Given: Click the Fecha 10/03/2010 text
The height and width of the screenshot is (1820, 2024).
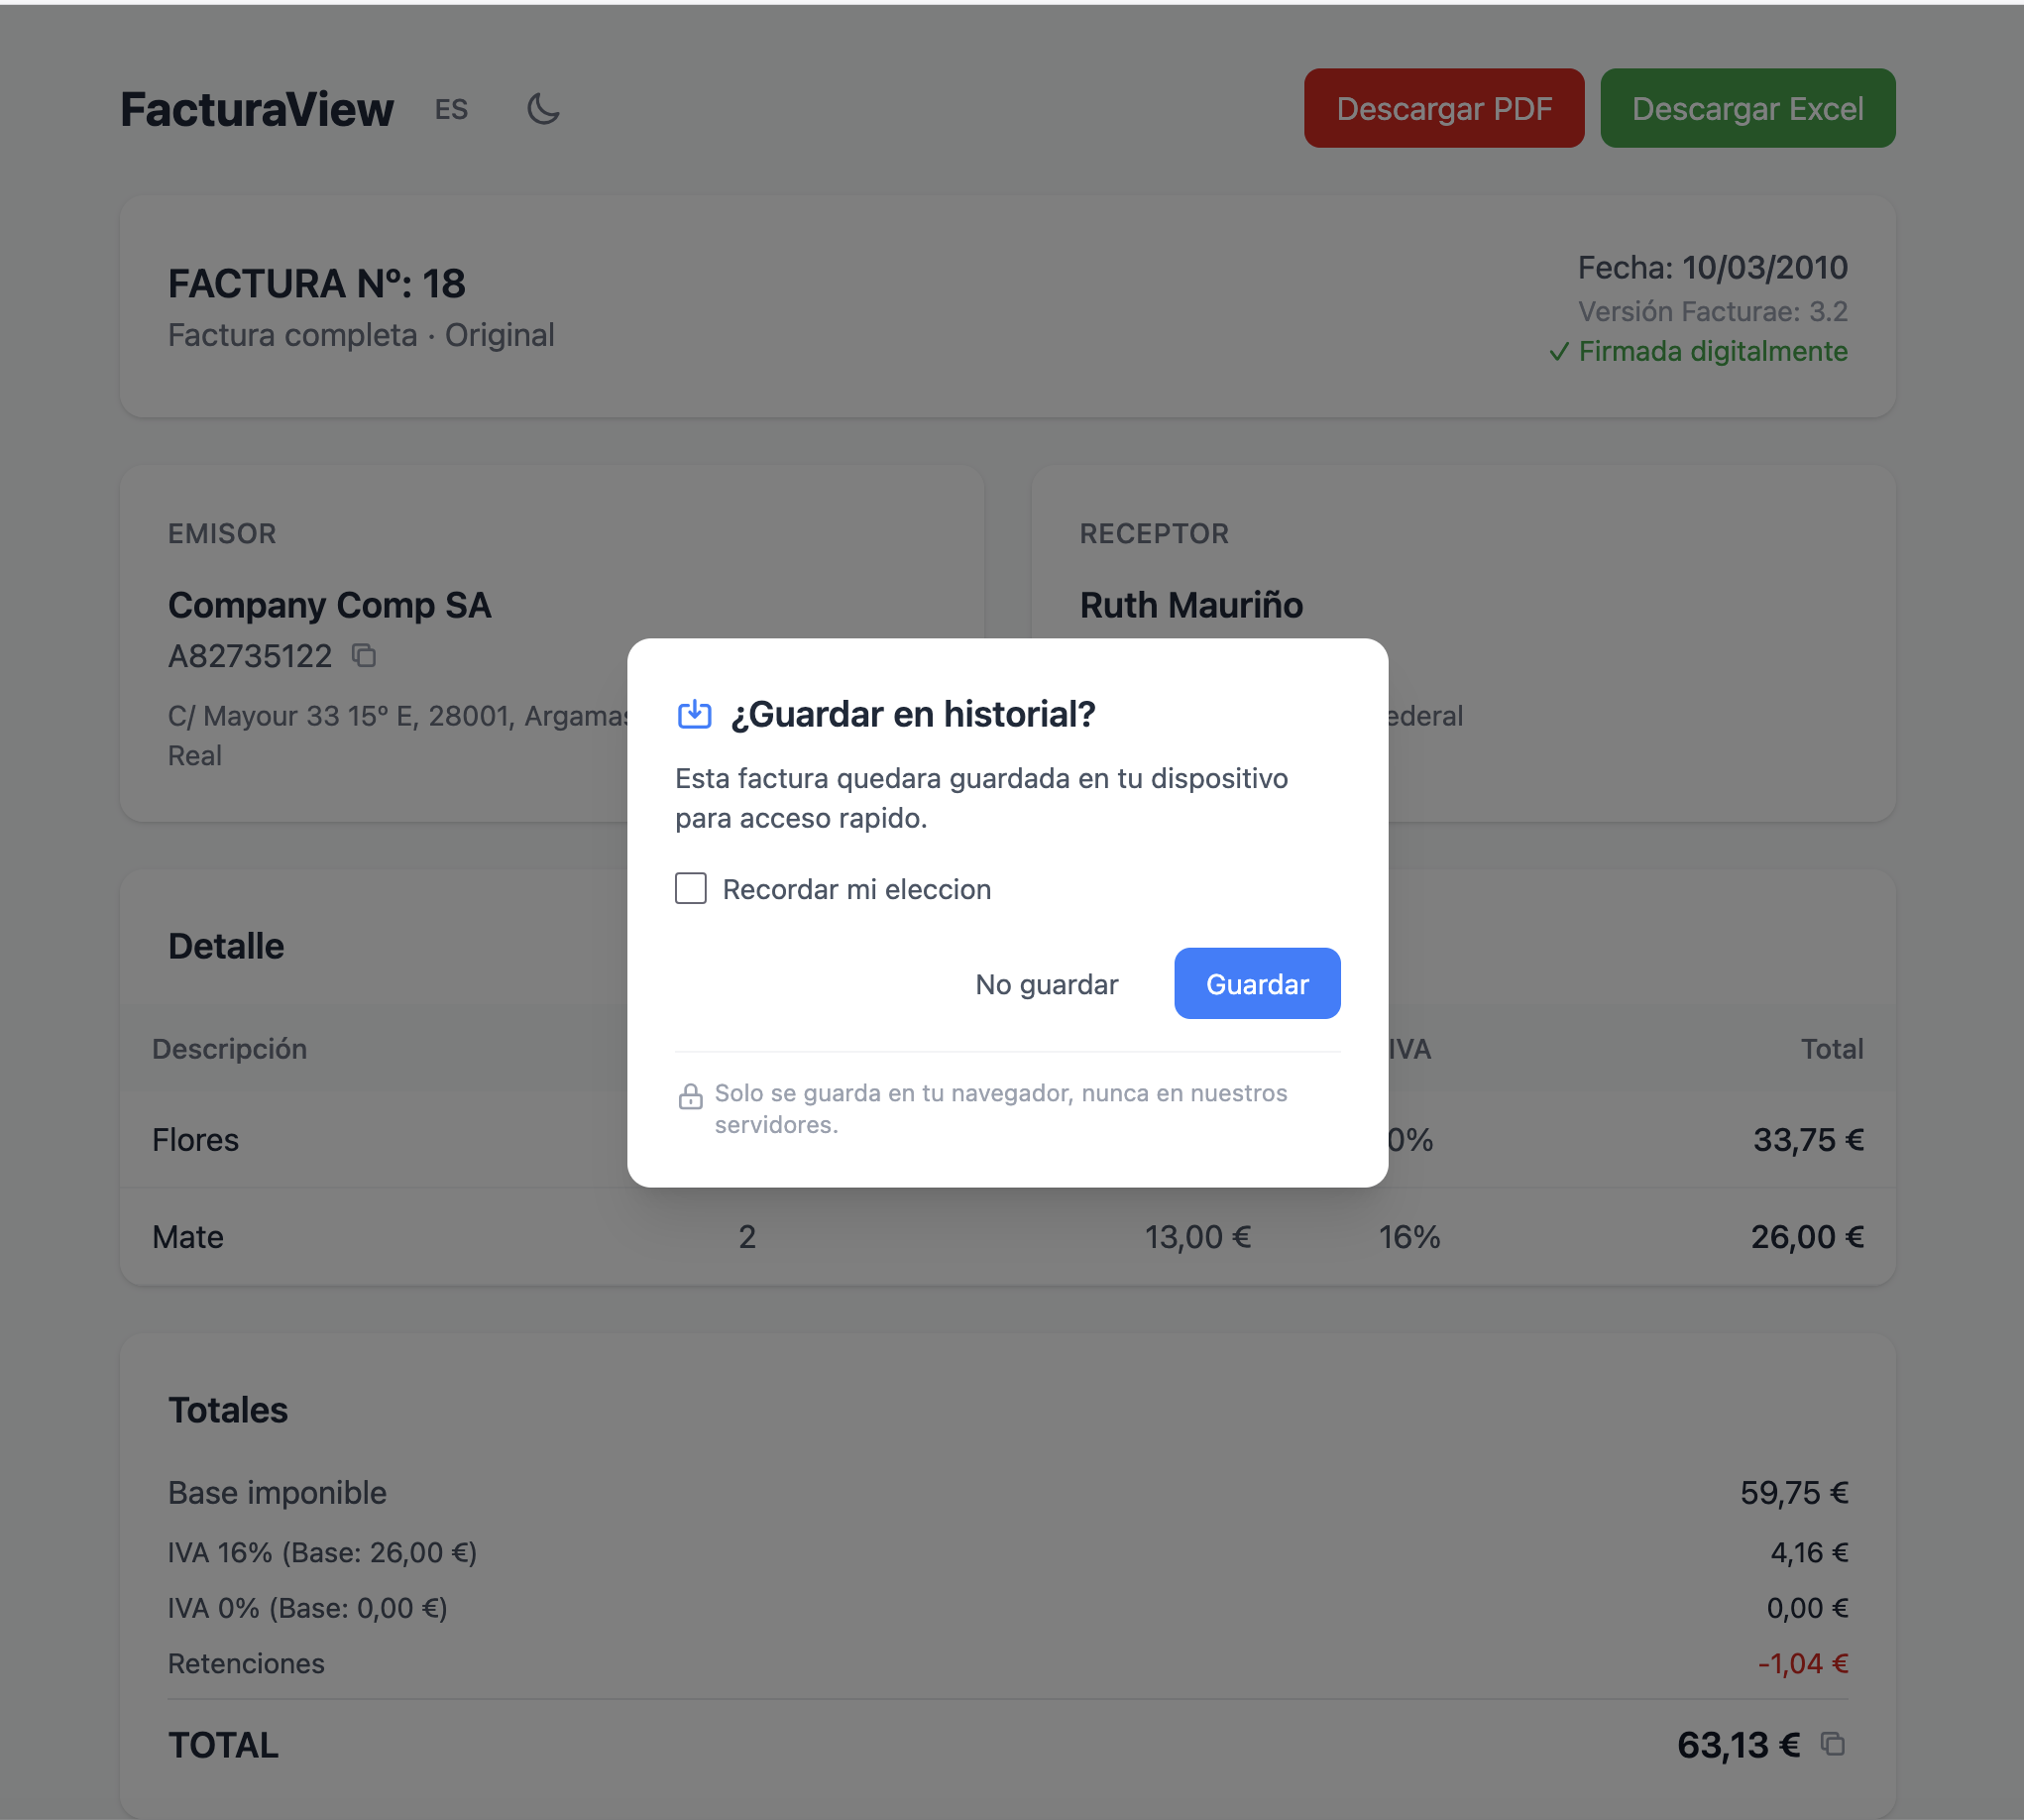Looking at the screenshot, I should pos(1712,268).
